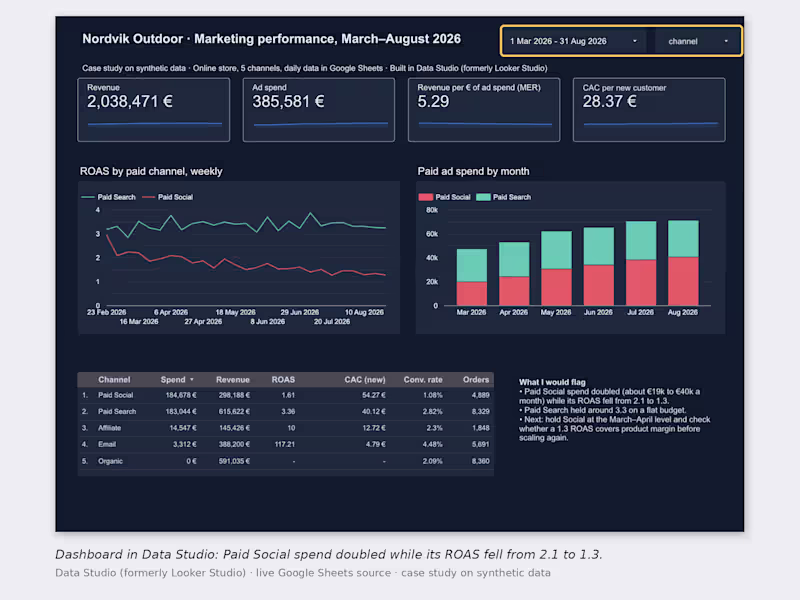Select the Paid Social row in table
This screenshot has width=800, height=600.
(286, 395)
